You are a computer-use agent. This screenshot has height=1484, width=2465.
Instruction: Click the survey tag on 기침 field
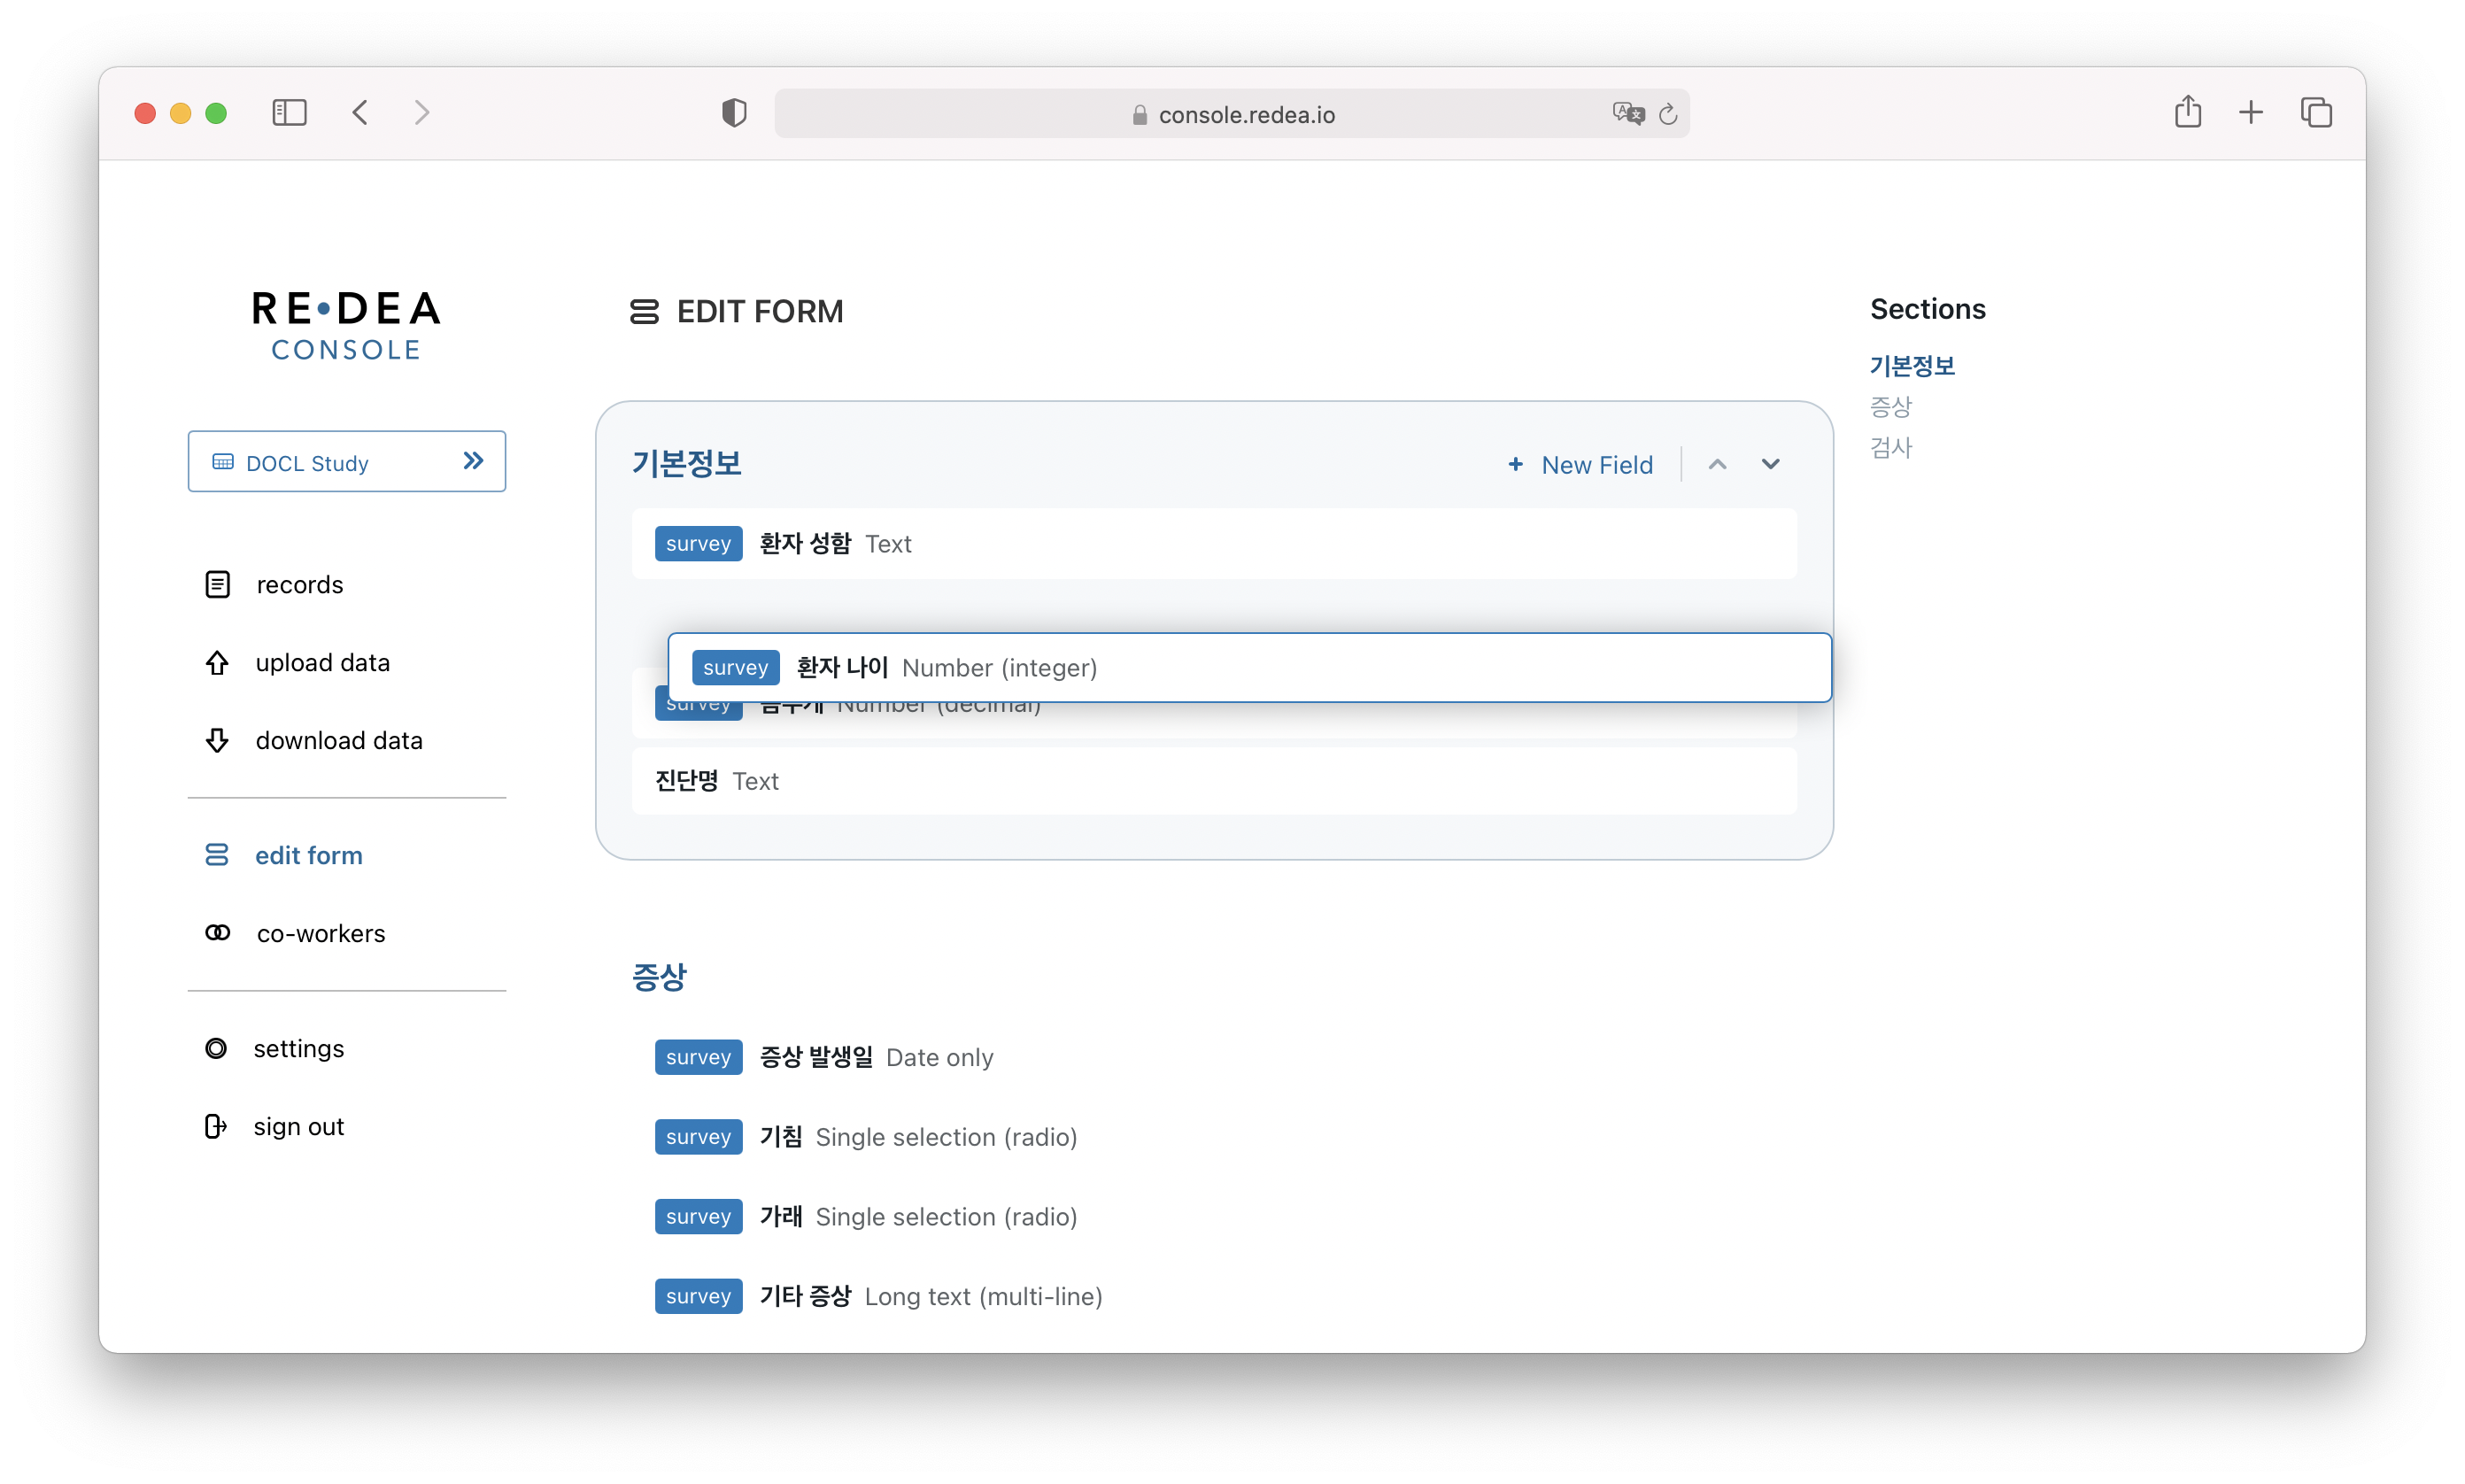click(698, 1137)
